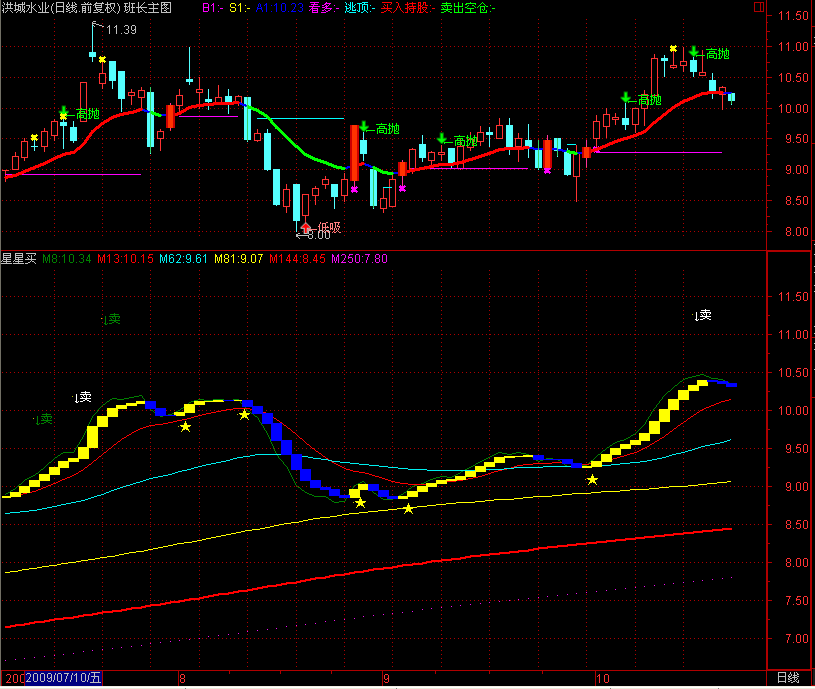Click the green M8:10.34 moving average label
The width and height of the screenshot is (815, 689).
click(x=67, y=258)
